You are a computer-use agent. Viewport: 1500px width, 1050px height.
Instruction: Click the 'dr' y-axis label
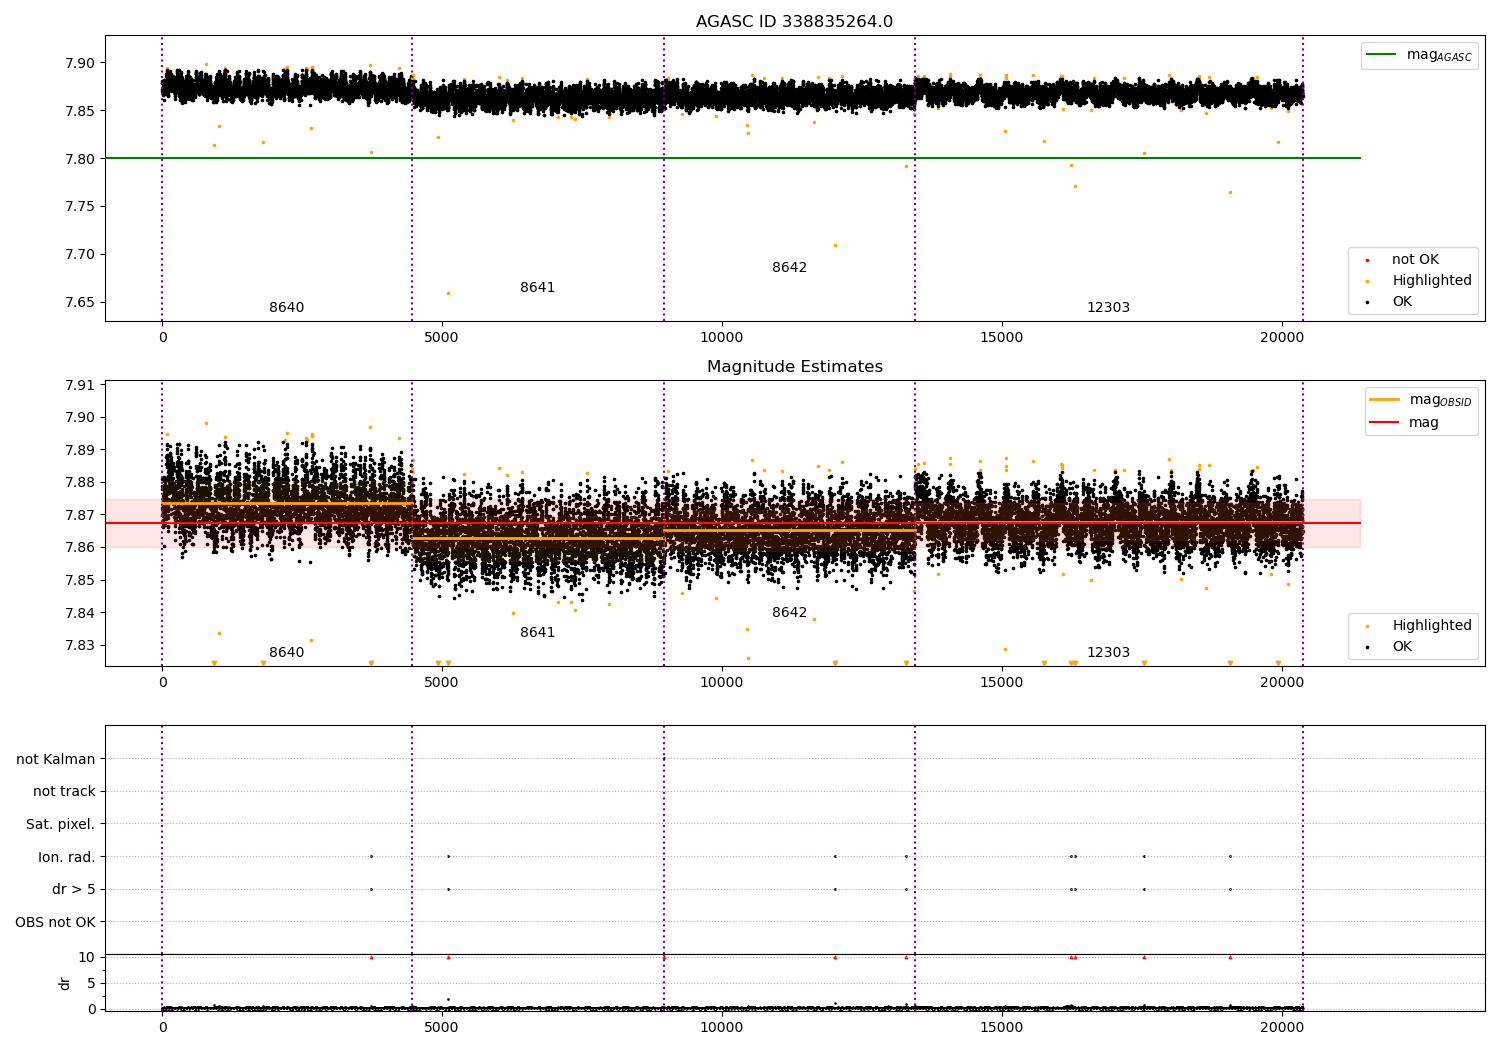(65, 983)
